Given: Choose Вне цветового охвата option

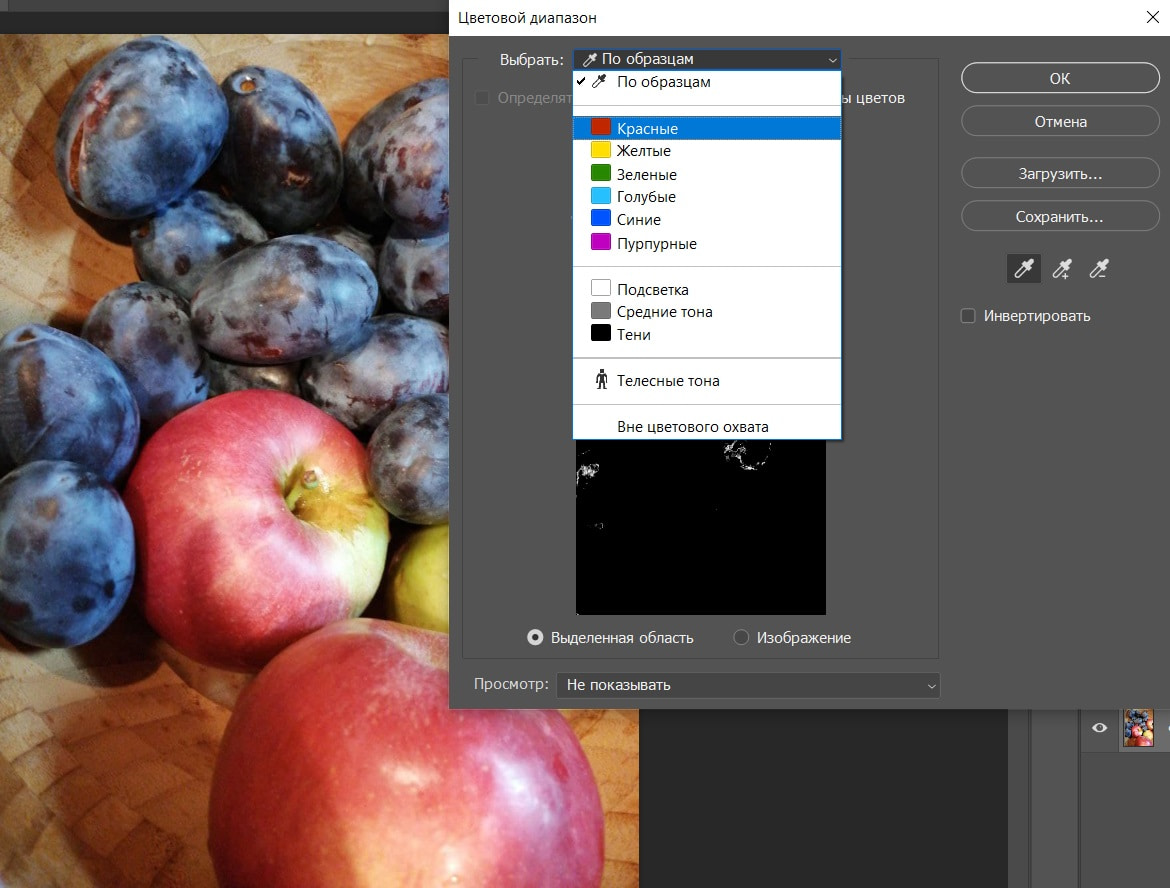Looking at the screenshot, I should [707, 427].
